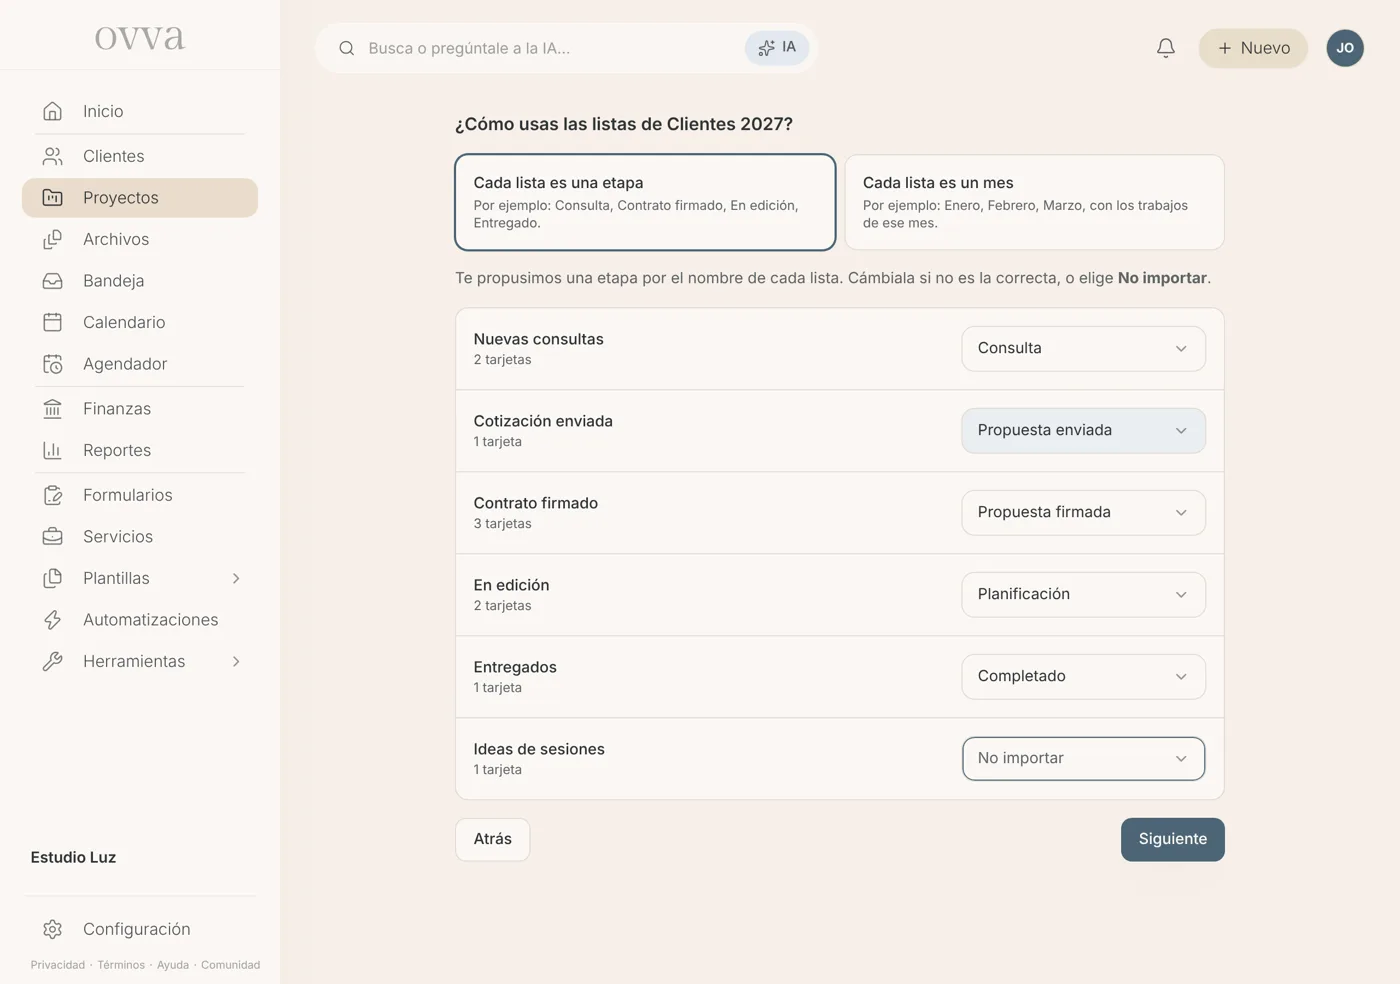Image resolution: width=1400 pixels, height=984 pixels.
Task: Open notifications bell
Action: (x=1166, y=48)
